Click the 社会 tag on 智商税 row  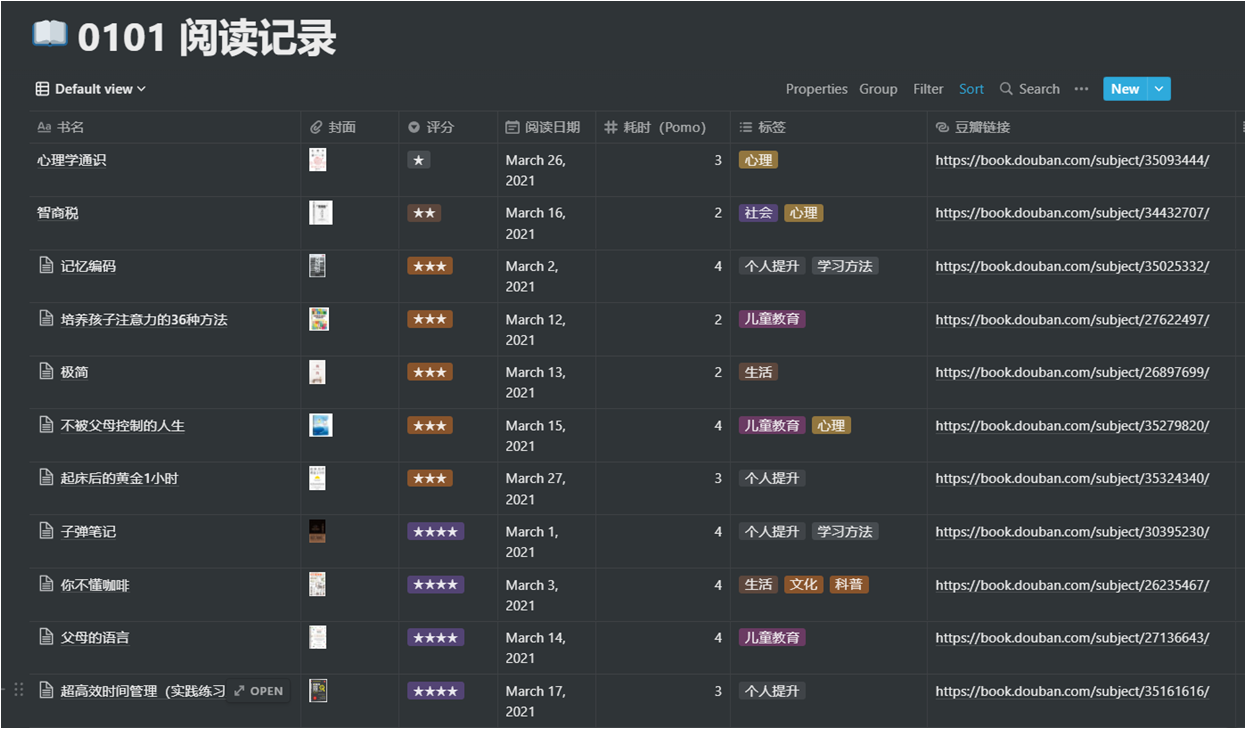pyautogui.click(x=758, y=213)
